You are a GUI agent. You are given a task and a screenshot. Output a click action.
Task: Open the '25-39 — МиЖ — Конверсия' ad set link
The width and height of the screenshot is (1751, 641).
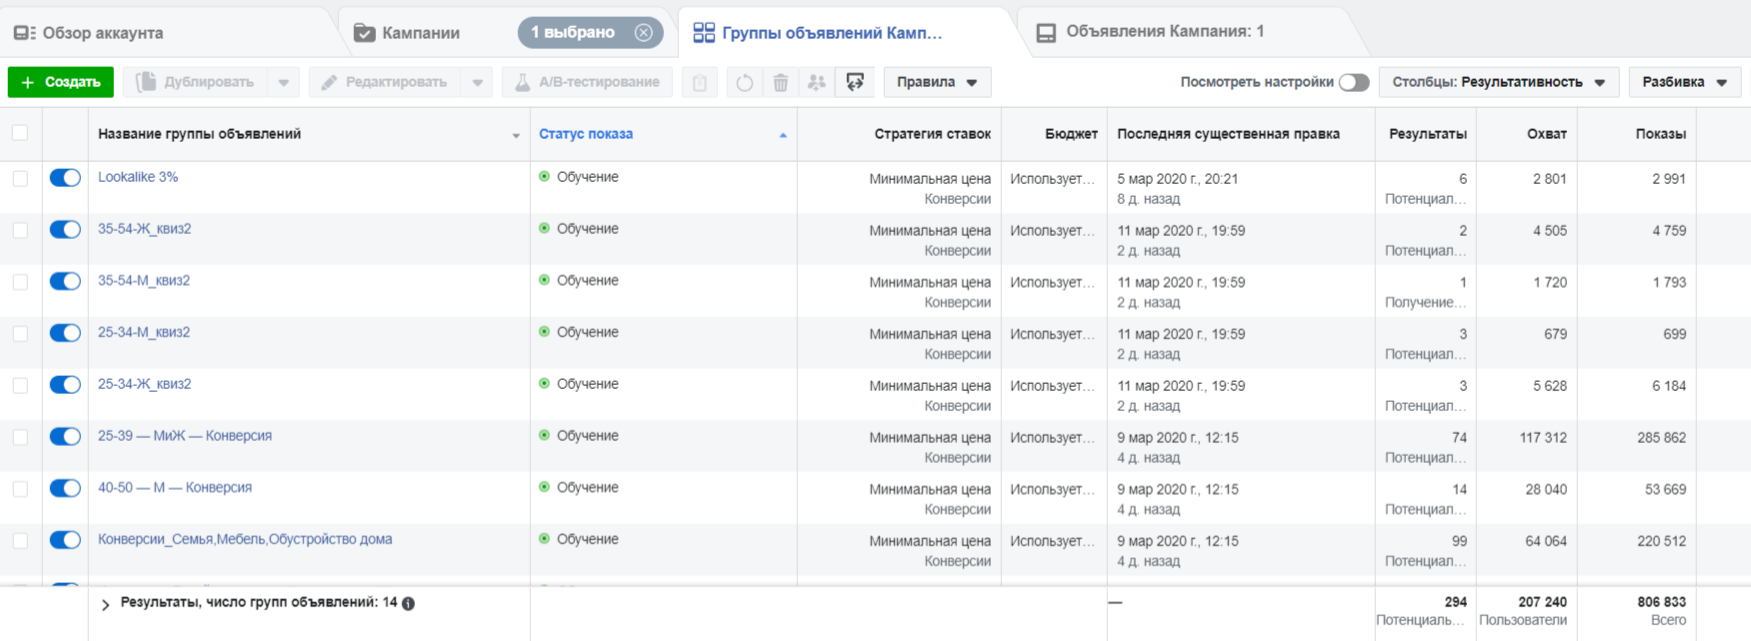pyautogui.click(x=185, y=436)
